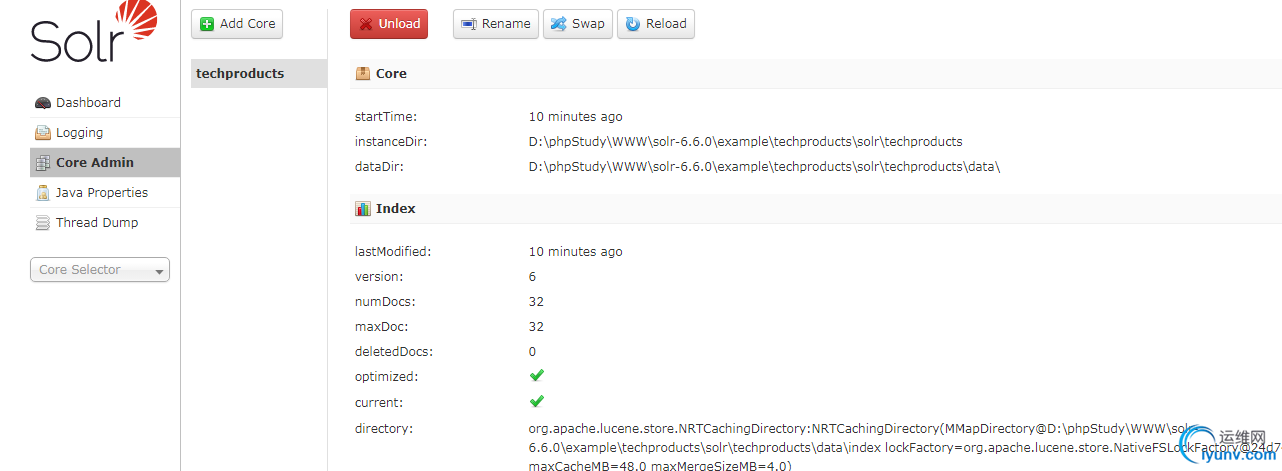Unload the selected core

(389, 24)
